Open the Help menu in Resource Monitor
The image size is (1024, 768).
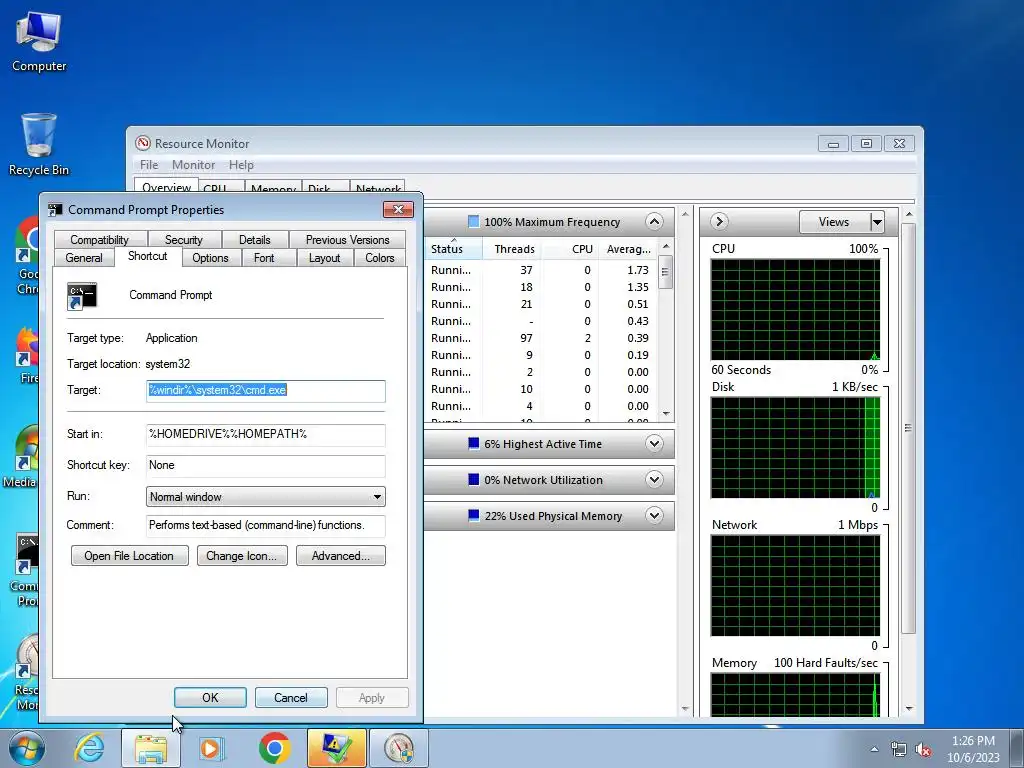point(241,165)
